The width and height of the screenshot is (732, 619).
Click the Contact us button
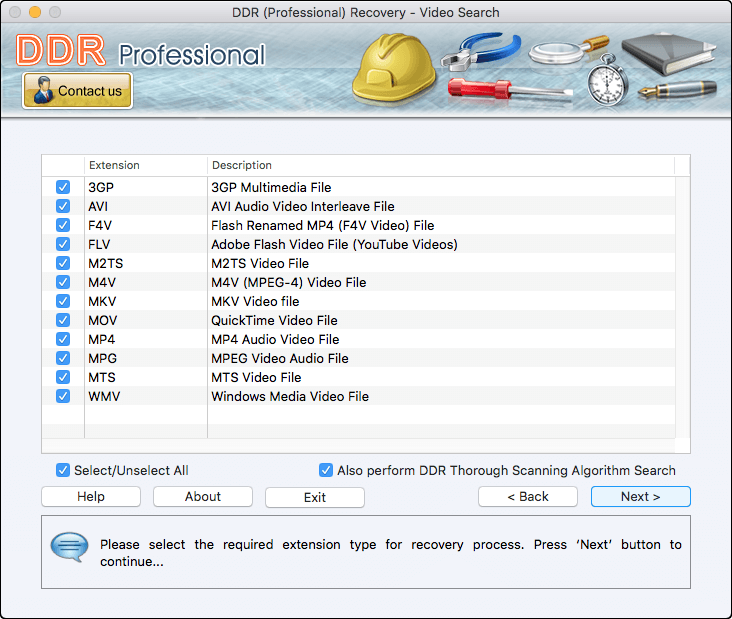[x=77, y=91]
